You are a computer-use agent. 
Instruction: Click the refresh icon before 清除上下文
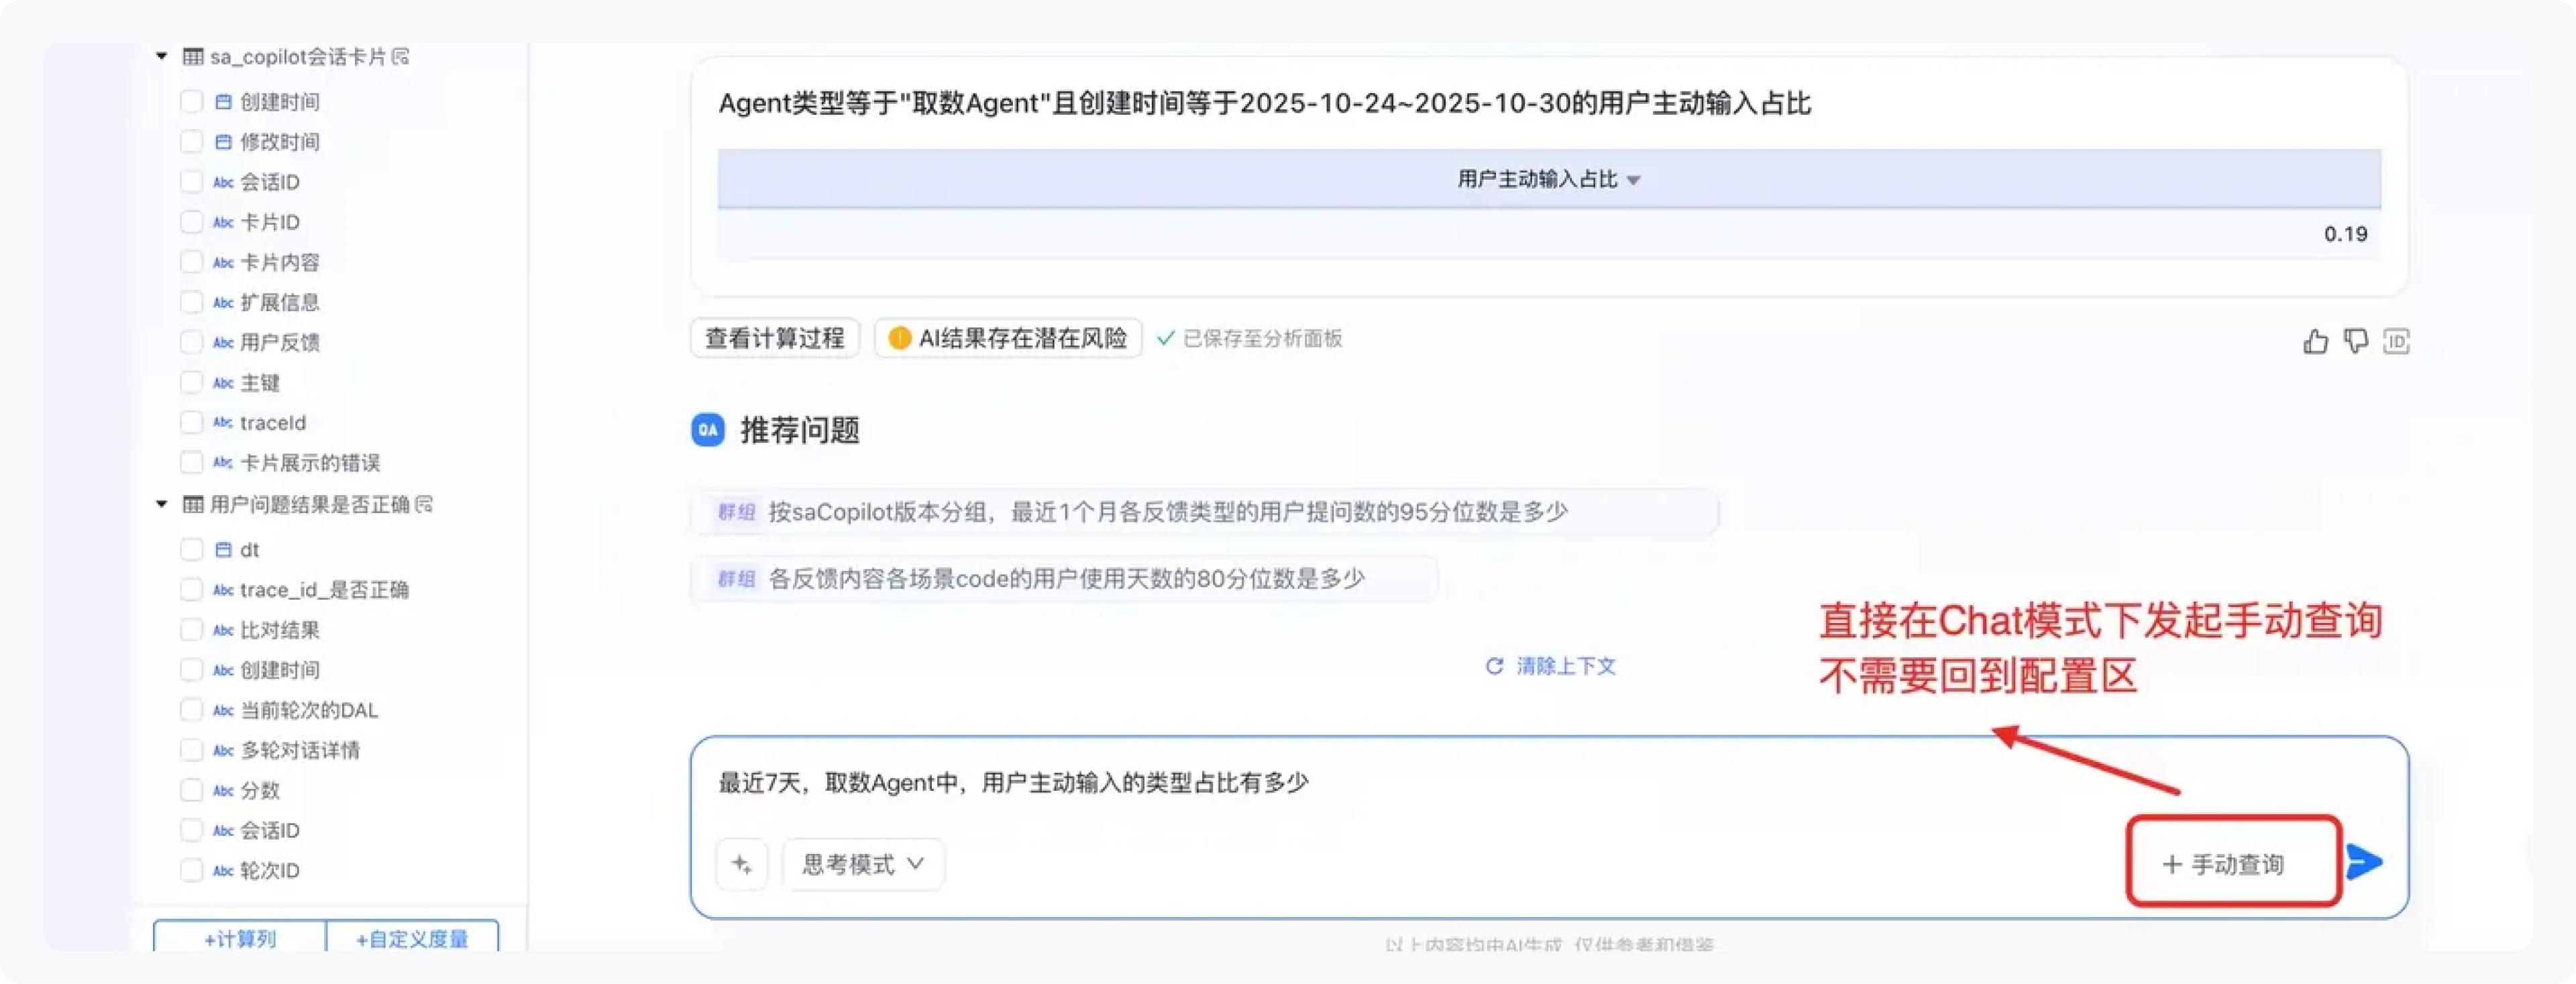[1494, 666]
